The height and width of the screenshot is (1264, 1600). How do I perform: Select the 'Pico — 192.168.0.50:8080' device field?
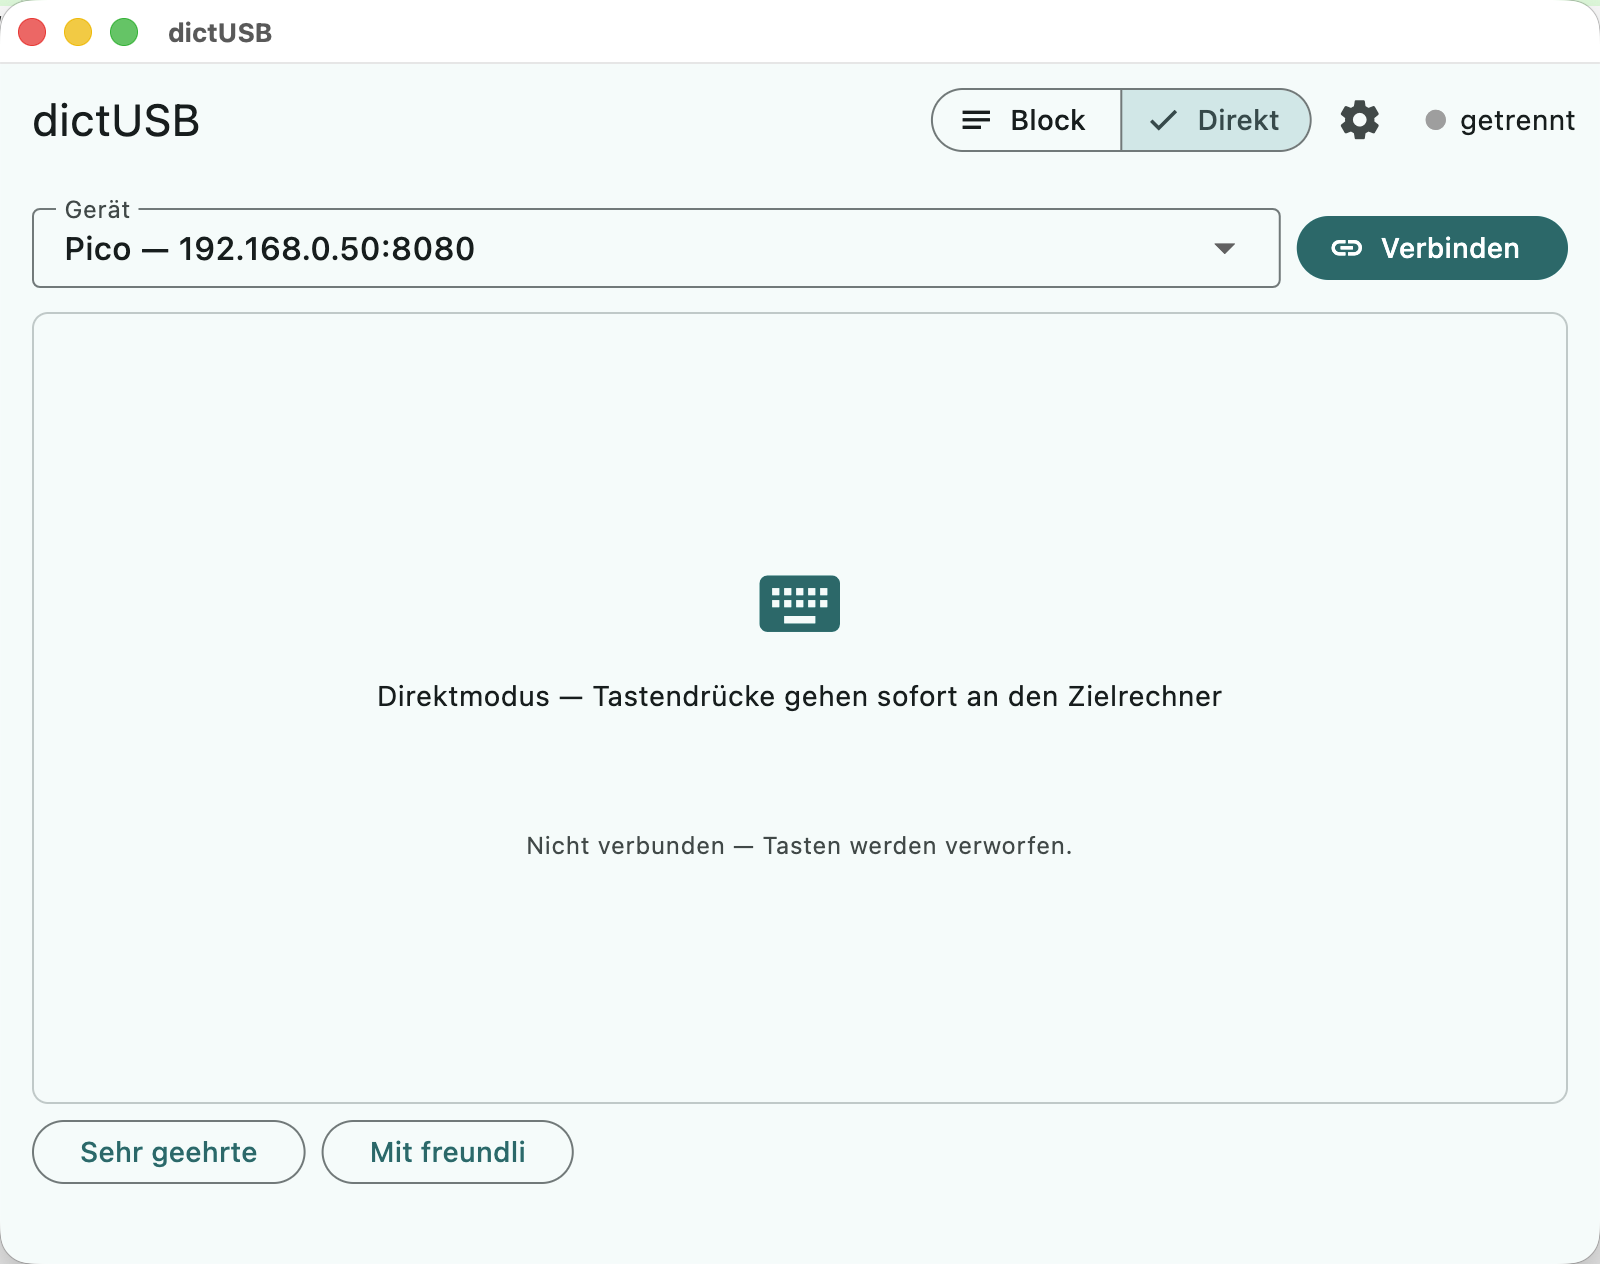[x=656, y=248]
